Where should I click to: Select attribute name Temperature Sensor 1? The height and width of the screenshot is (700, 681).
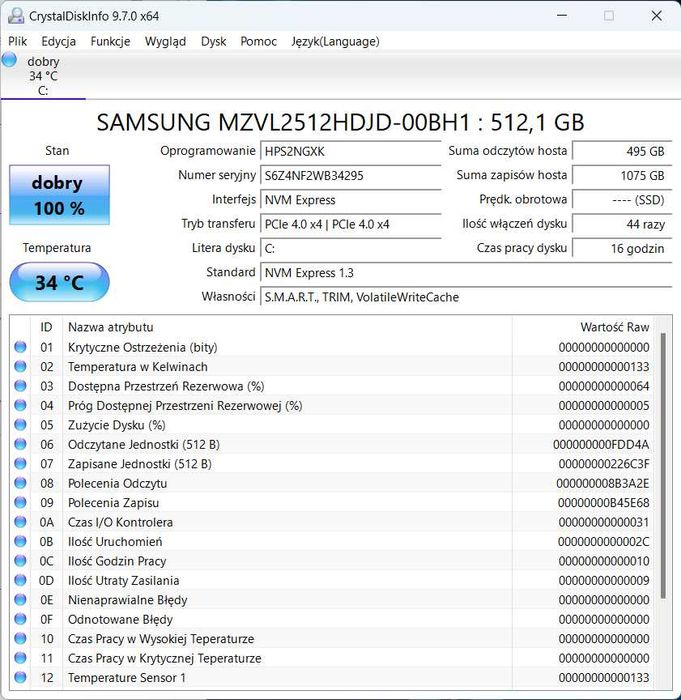(x=127, y=678)
